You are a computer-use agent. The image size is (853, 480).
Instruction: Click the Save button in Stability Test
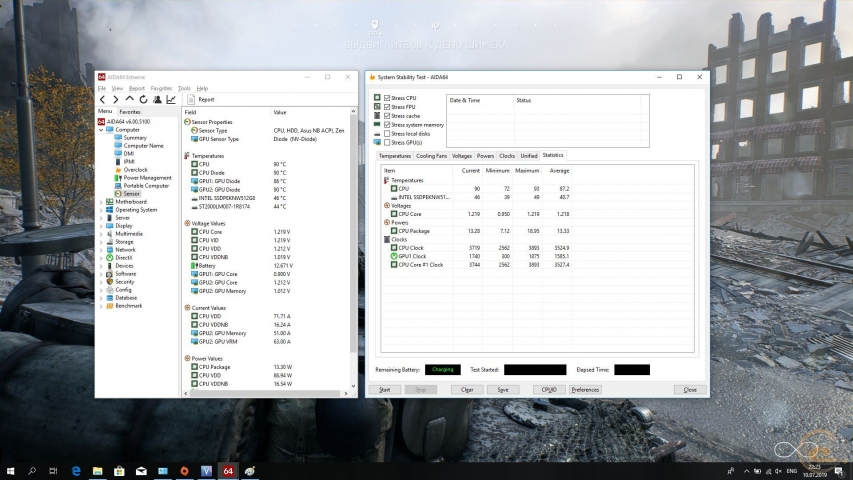pos(503,390)
